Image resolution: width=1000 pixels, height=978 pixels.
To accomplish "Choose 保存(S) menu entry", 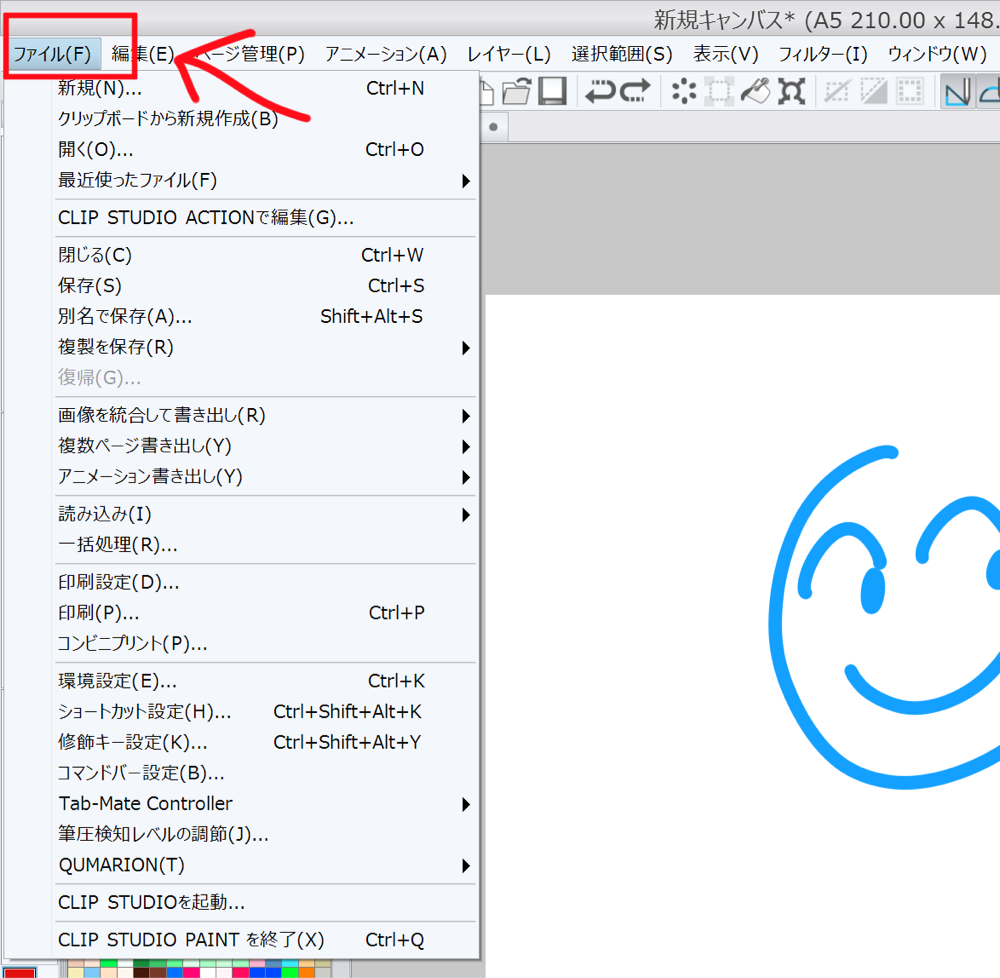I will coord(266,286).
